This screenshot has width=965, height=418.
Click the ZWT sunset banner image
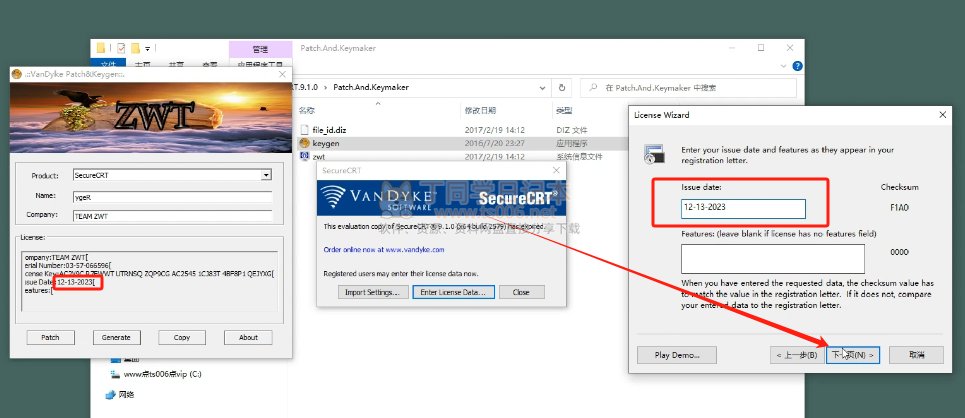point(151,118)
